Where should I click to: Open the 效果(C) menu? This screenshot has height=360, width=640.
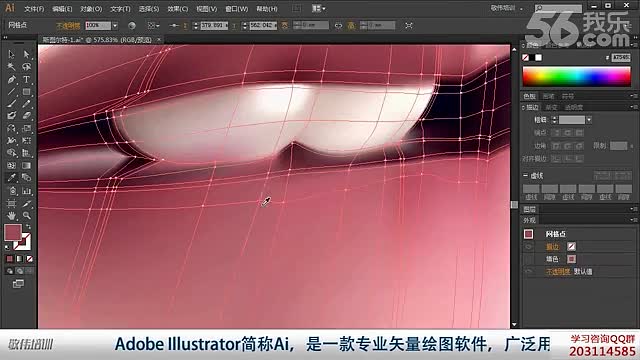pyautogui.click(x=178, y=9)
